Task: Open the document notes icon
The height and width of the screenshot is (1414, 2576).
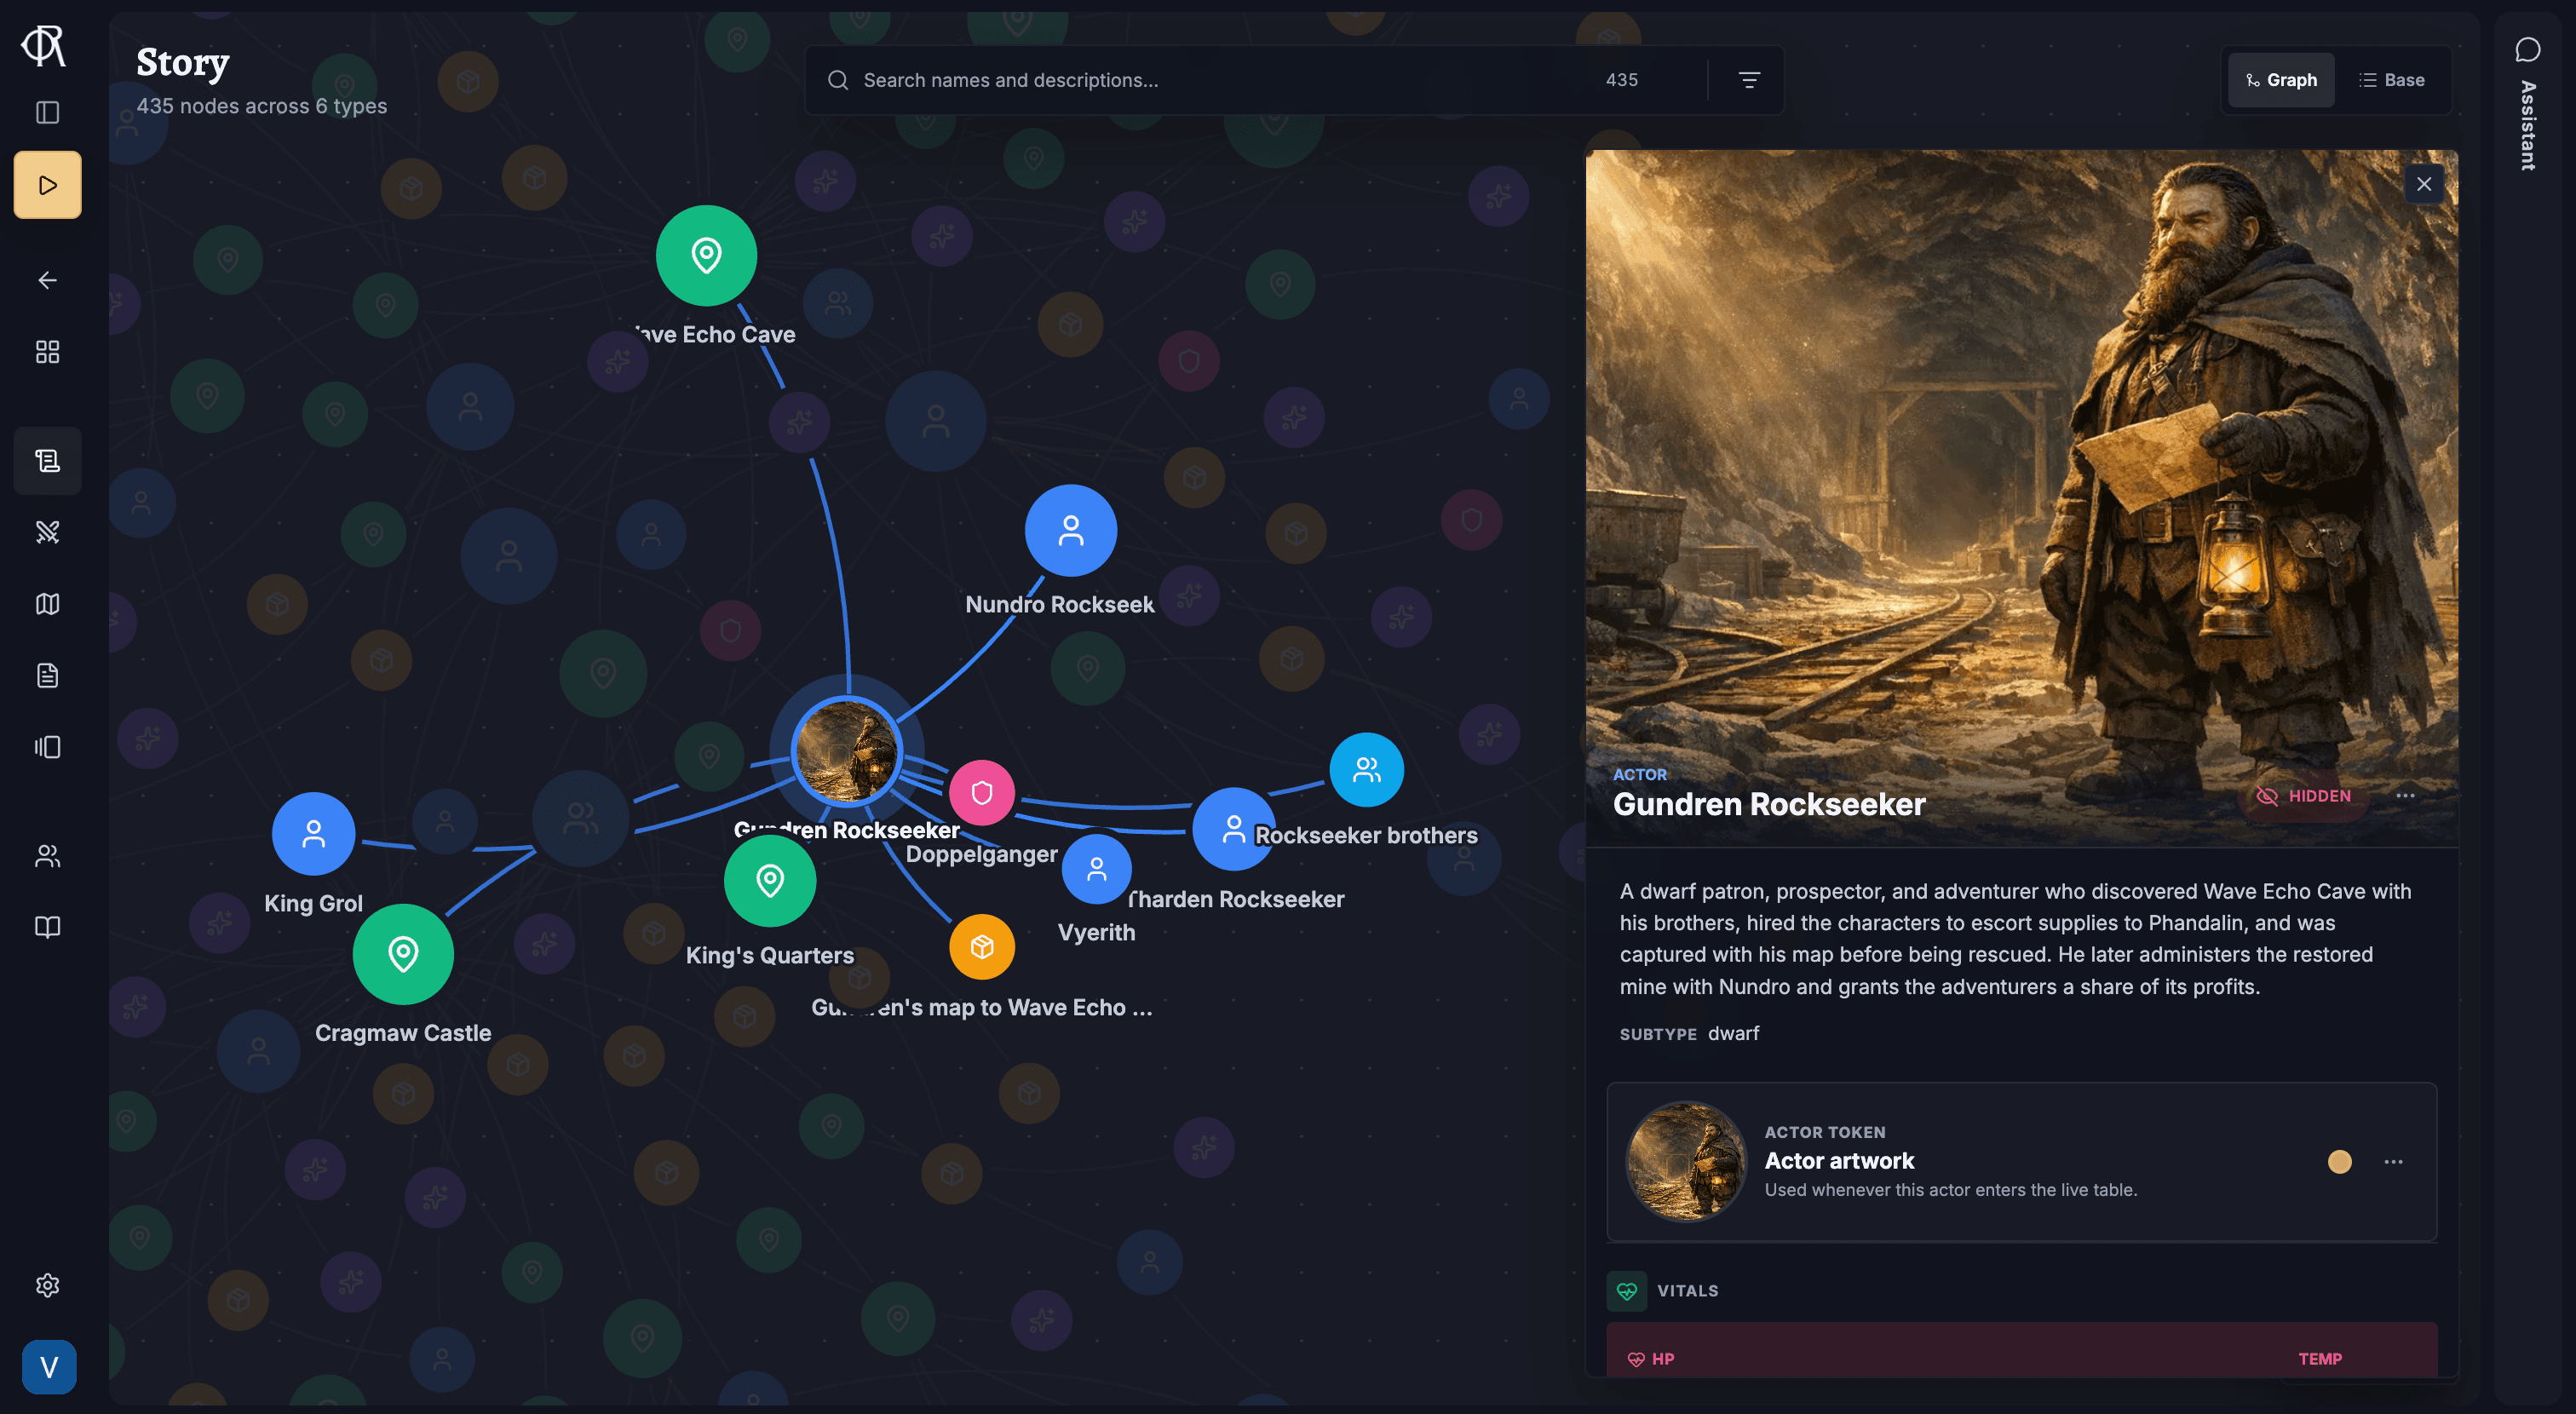Action: click(x=47, y=676)
